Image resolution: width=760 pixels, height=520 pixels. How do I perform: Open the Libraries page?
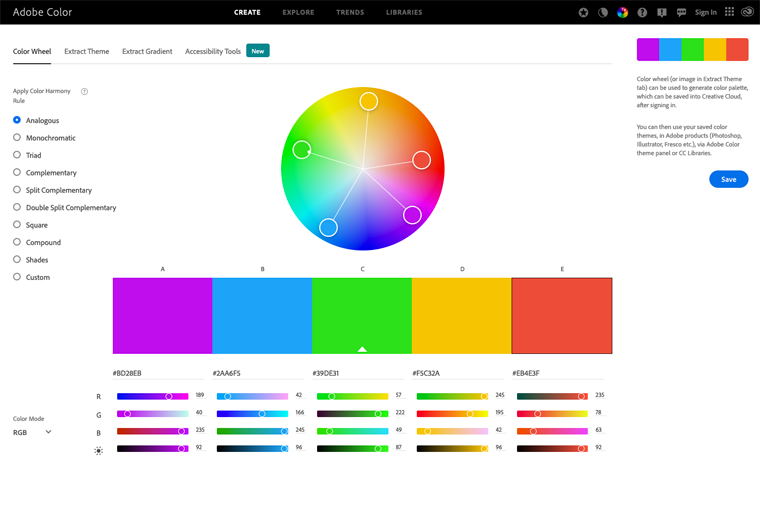tap(404, 13)
